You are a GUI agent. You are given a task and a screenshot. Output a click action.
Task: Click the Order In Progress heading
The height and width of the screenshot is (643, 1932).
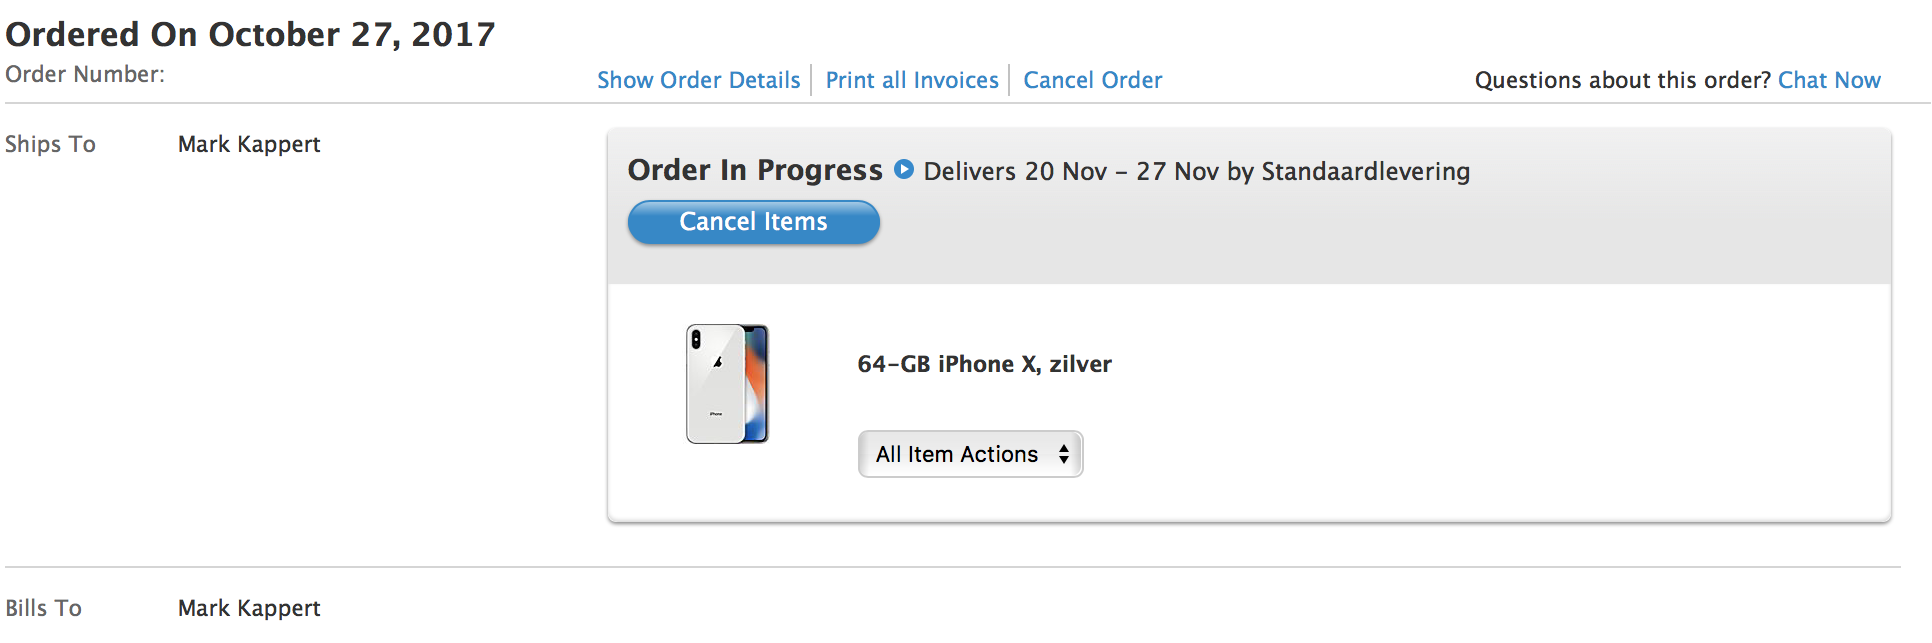coord(755,170)
